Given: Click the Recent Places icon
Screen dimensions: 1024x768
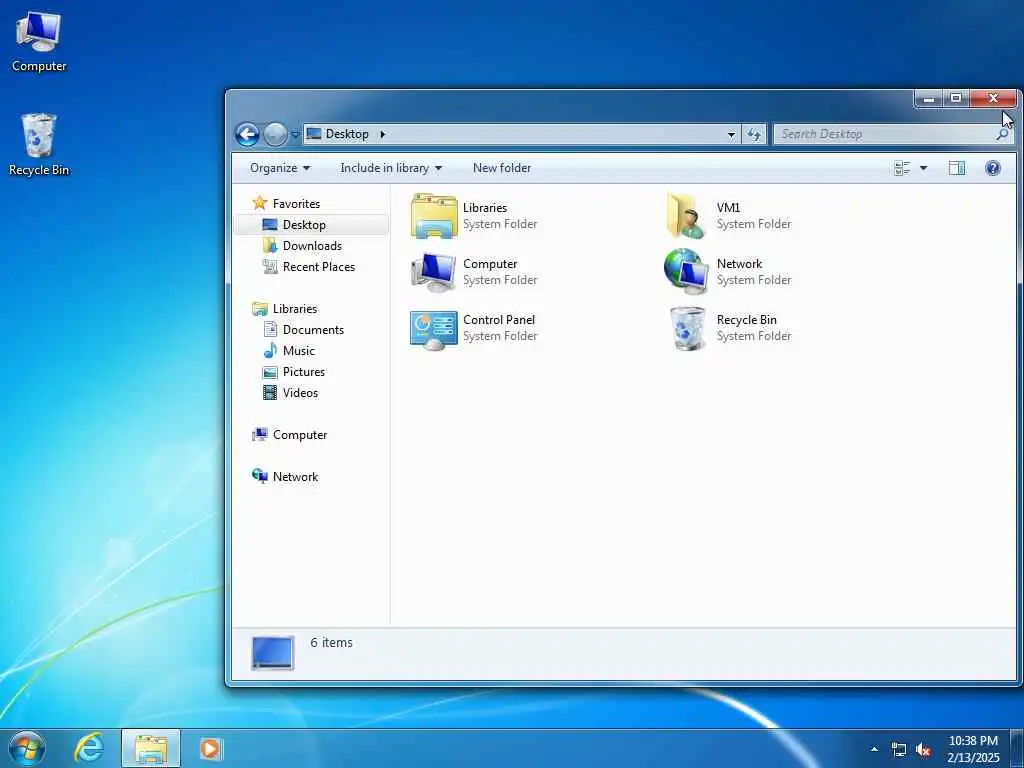Looking at the screenshot, I should coord(270,266).
